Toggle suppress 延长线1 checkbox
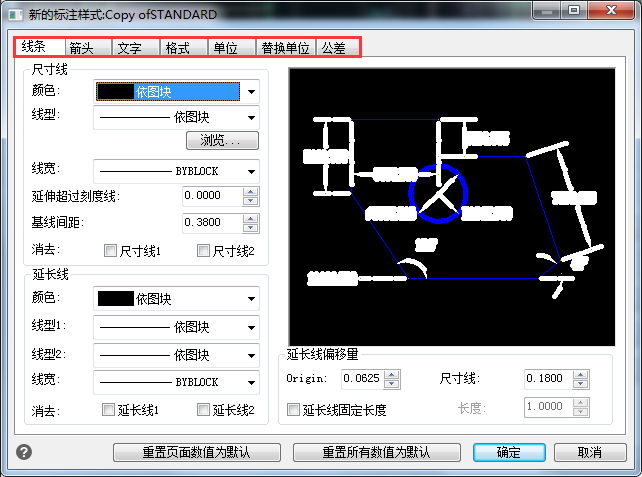 108,409
